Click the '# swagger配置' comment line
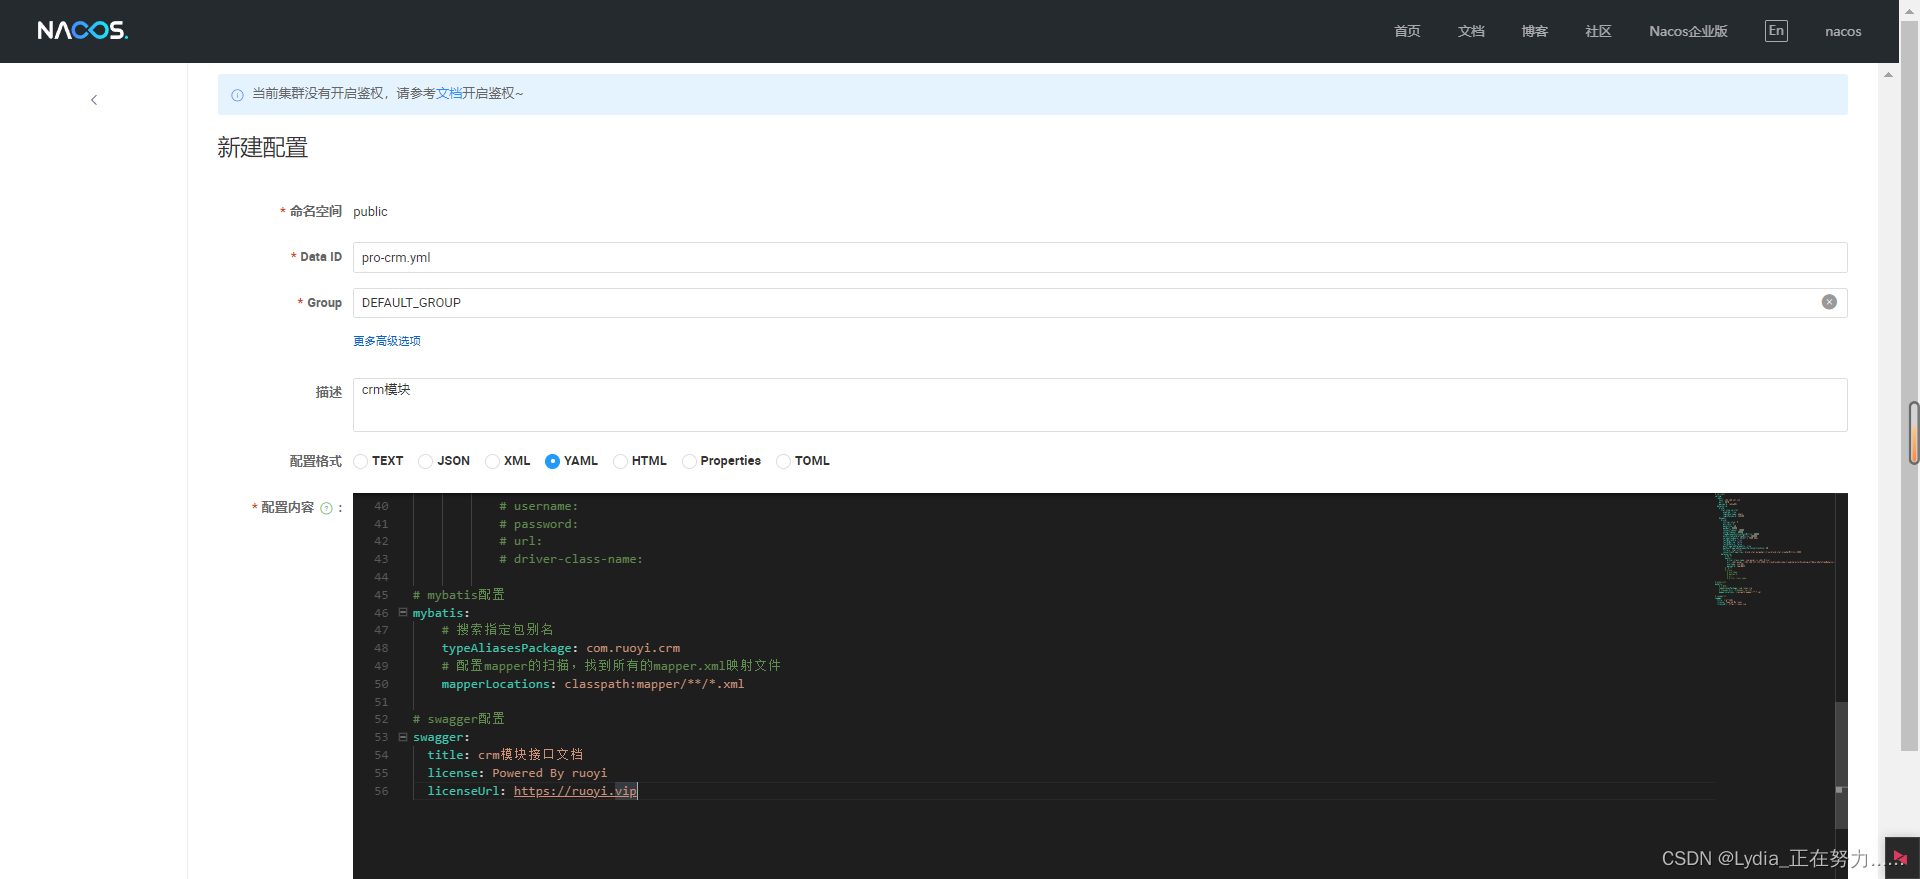The image size is (1920, 879). (x=459, y=719)
